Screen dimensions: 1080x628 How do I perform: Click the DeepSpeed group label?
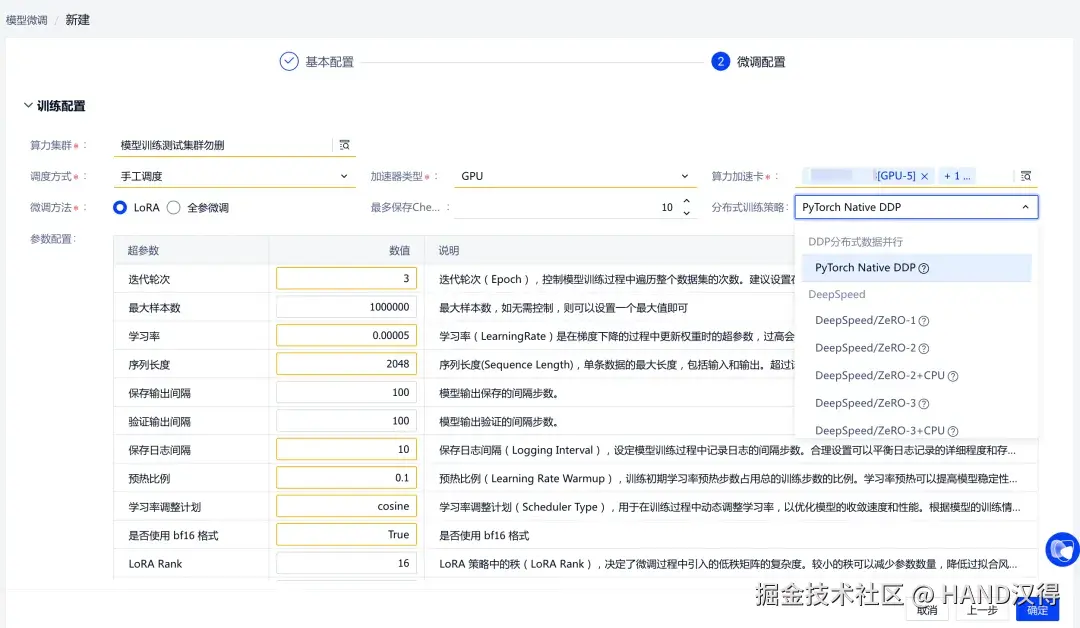coord(837,294)
